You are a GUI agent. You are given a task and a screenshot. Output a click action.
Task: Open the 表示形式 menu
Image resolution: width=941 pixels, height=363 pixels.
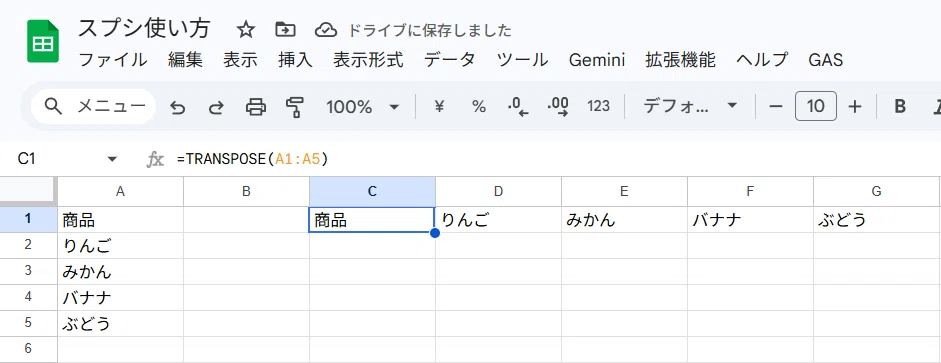tap(368, 60)
